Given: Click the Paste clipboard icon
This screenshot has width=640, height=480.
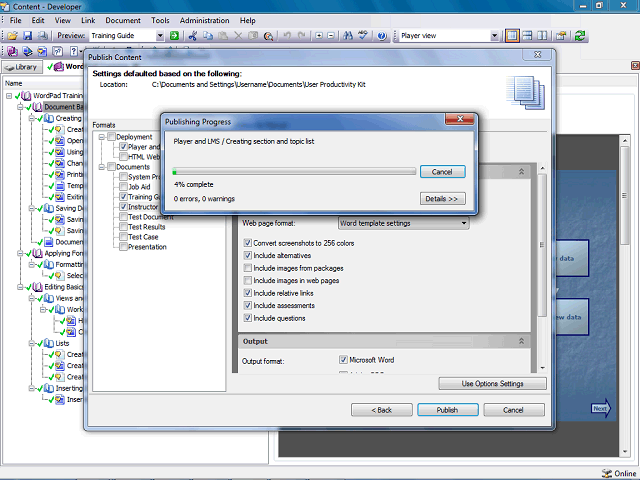Looking at the screenshot, I should pos(223,36).
